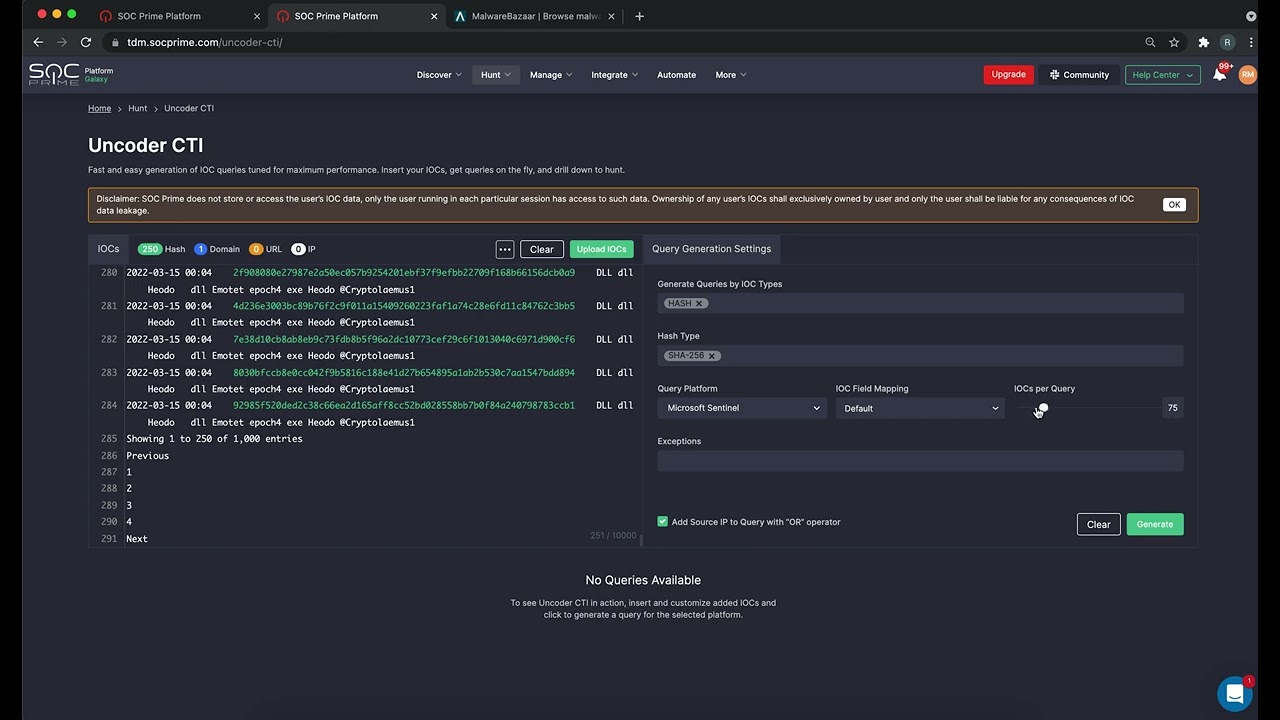The image size is (1280, 720).
Task: Toggle the IP filter
Action: [x=303, y=249]
